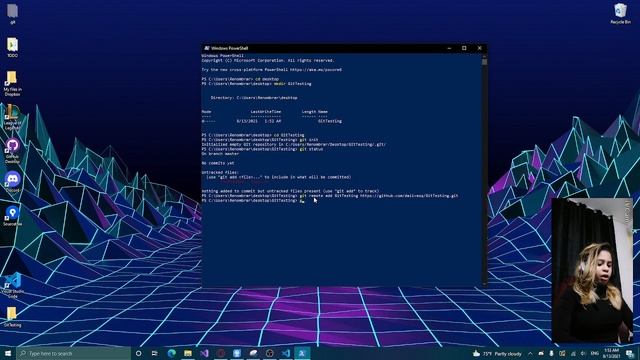
Task: Open the Recycle Bin
Action: click(620, 13)
